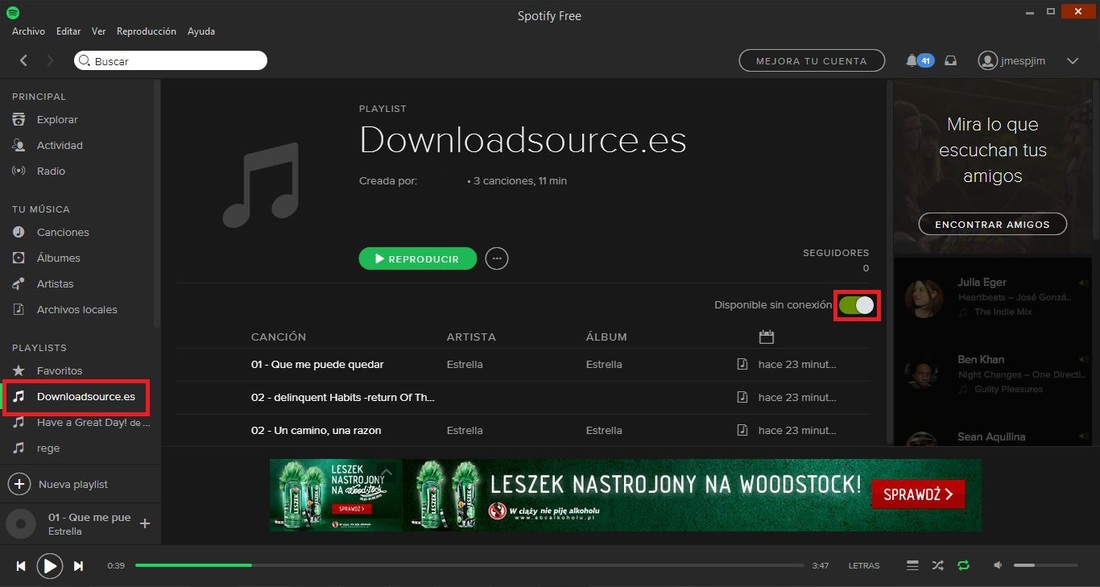Sort by the ARTISTA column header
The image size is (1100, 587).
471,337
